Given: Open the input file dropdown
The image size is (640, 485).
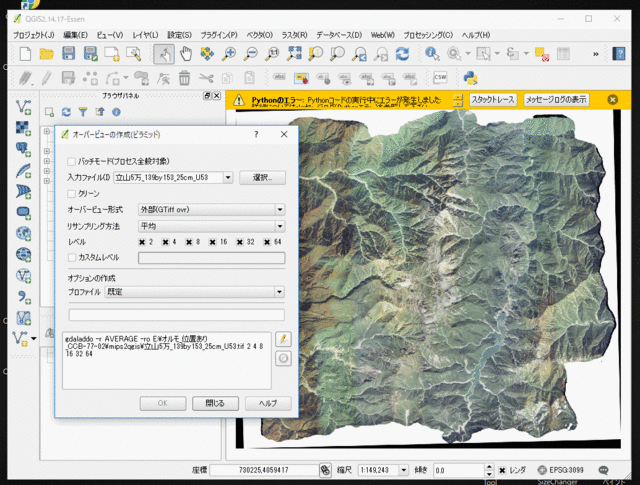Looking at the screenshot, I should click(228, 178).
